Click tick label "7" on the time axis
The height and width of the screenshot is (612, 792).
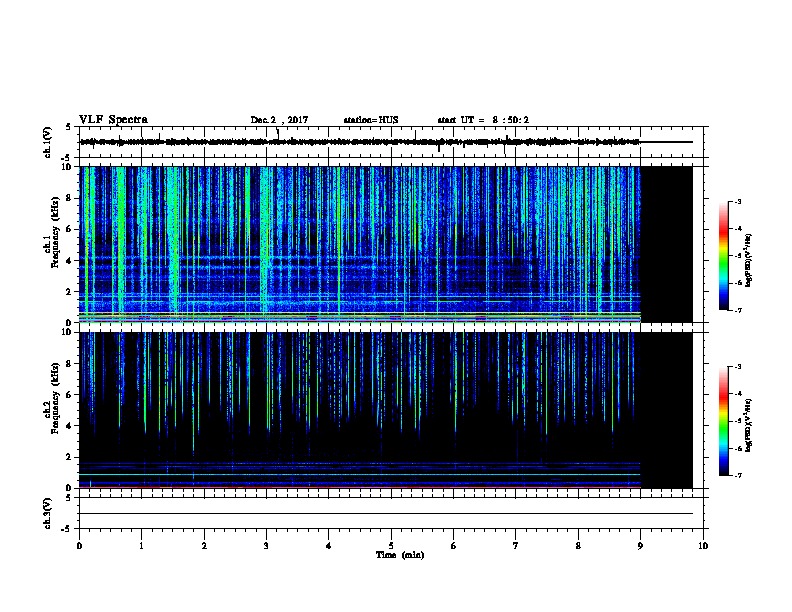click(516, 546)
